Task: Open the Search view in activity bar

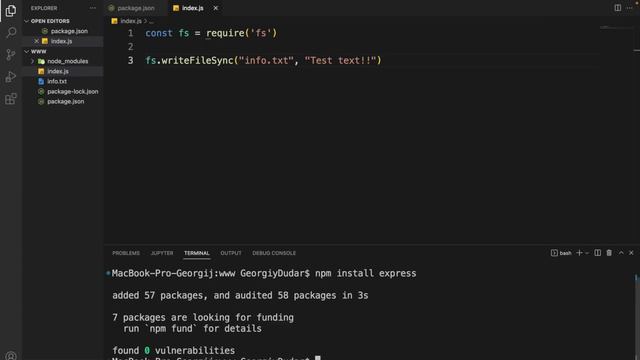Action: [x=11, y=32]
